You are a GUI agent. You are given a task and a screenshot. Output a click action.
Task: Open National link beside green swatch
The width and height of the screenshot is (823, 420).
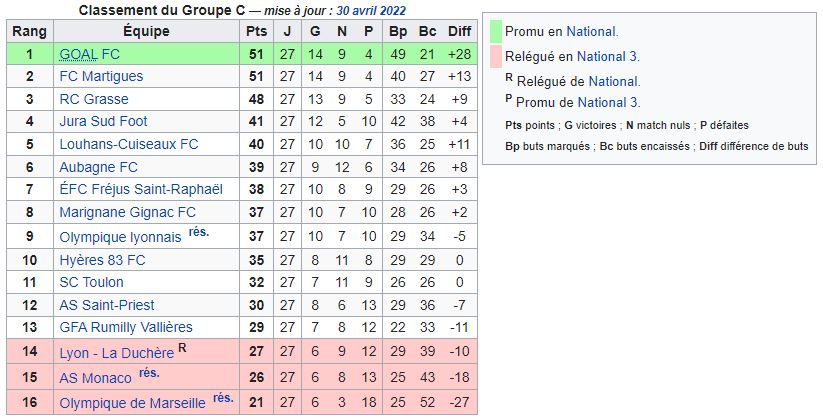592,32
